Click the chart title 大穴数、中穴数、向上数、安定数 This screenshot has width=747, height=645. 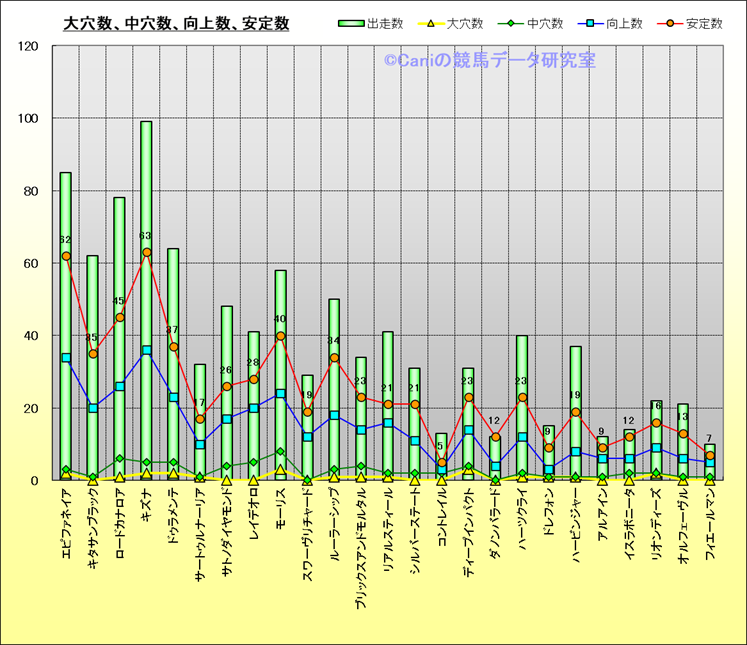[x=176, y=23]
